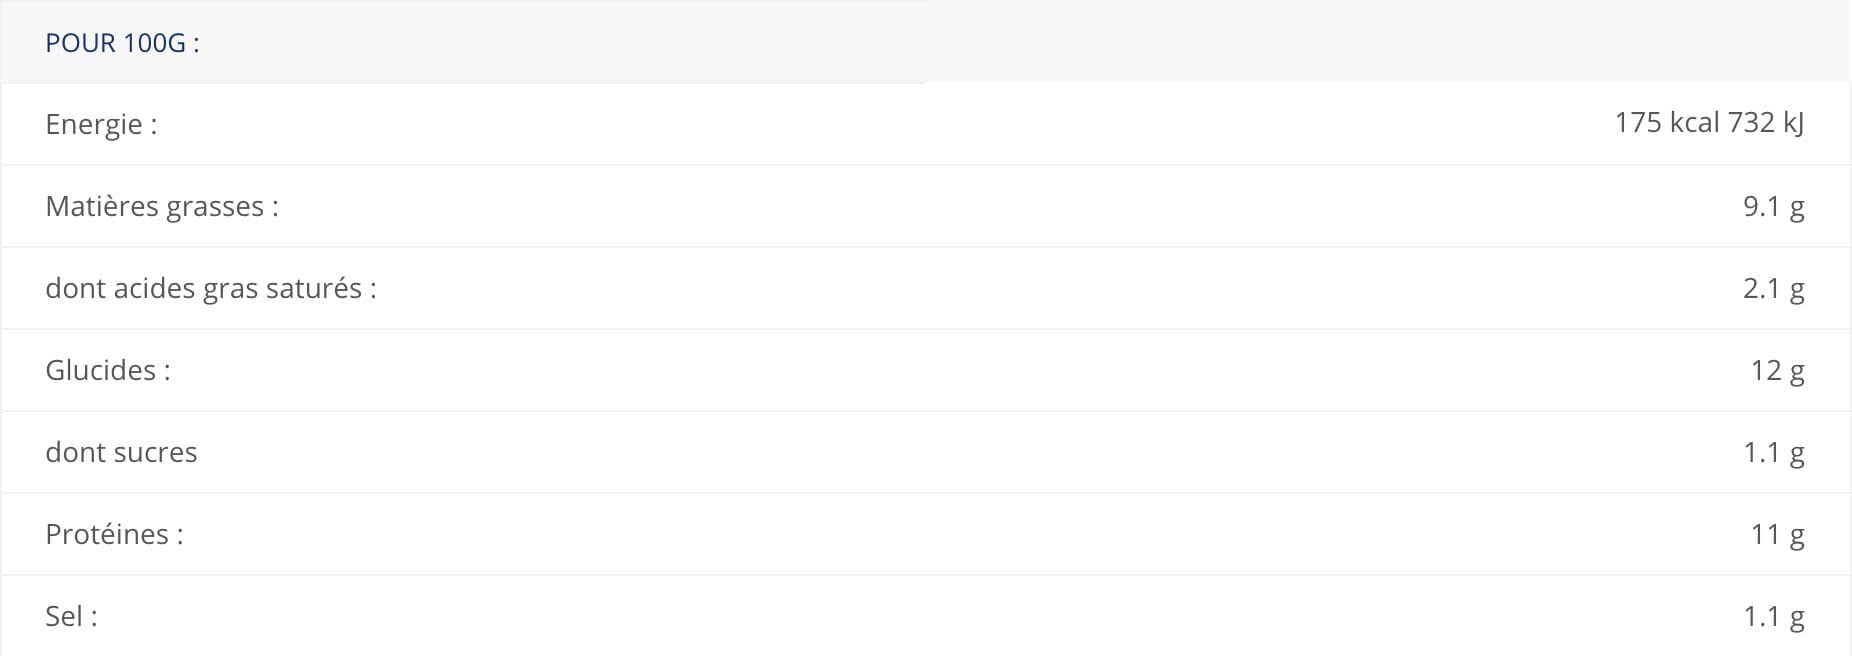Select the Glucides row label

pos(108,370)
